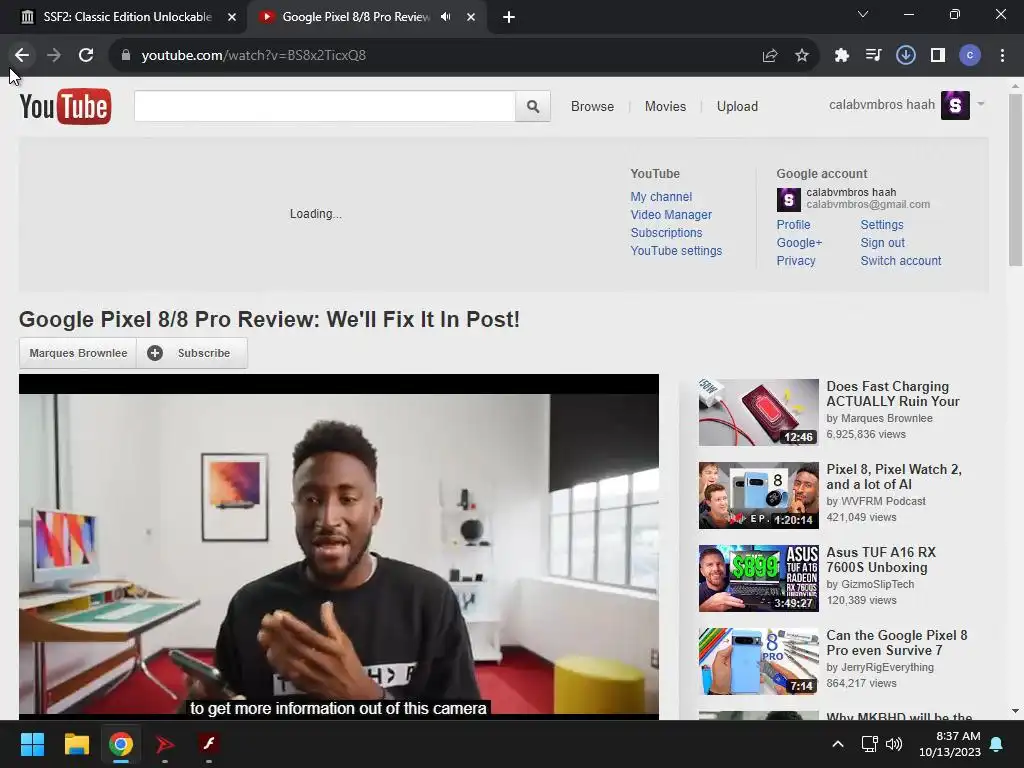
Task: Subscribe to the channel with the Subscribe button
Action: (192, 353)
